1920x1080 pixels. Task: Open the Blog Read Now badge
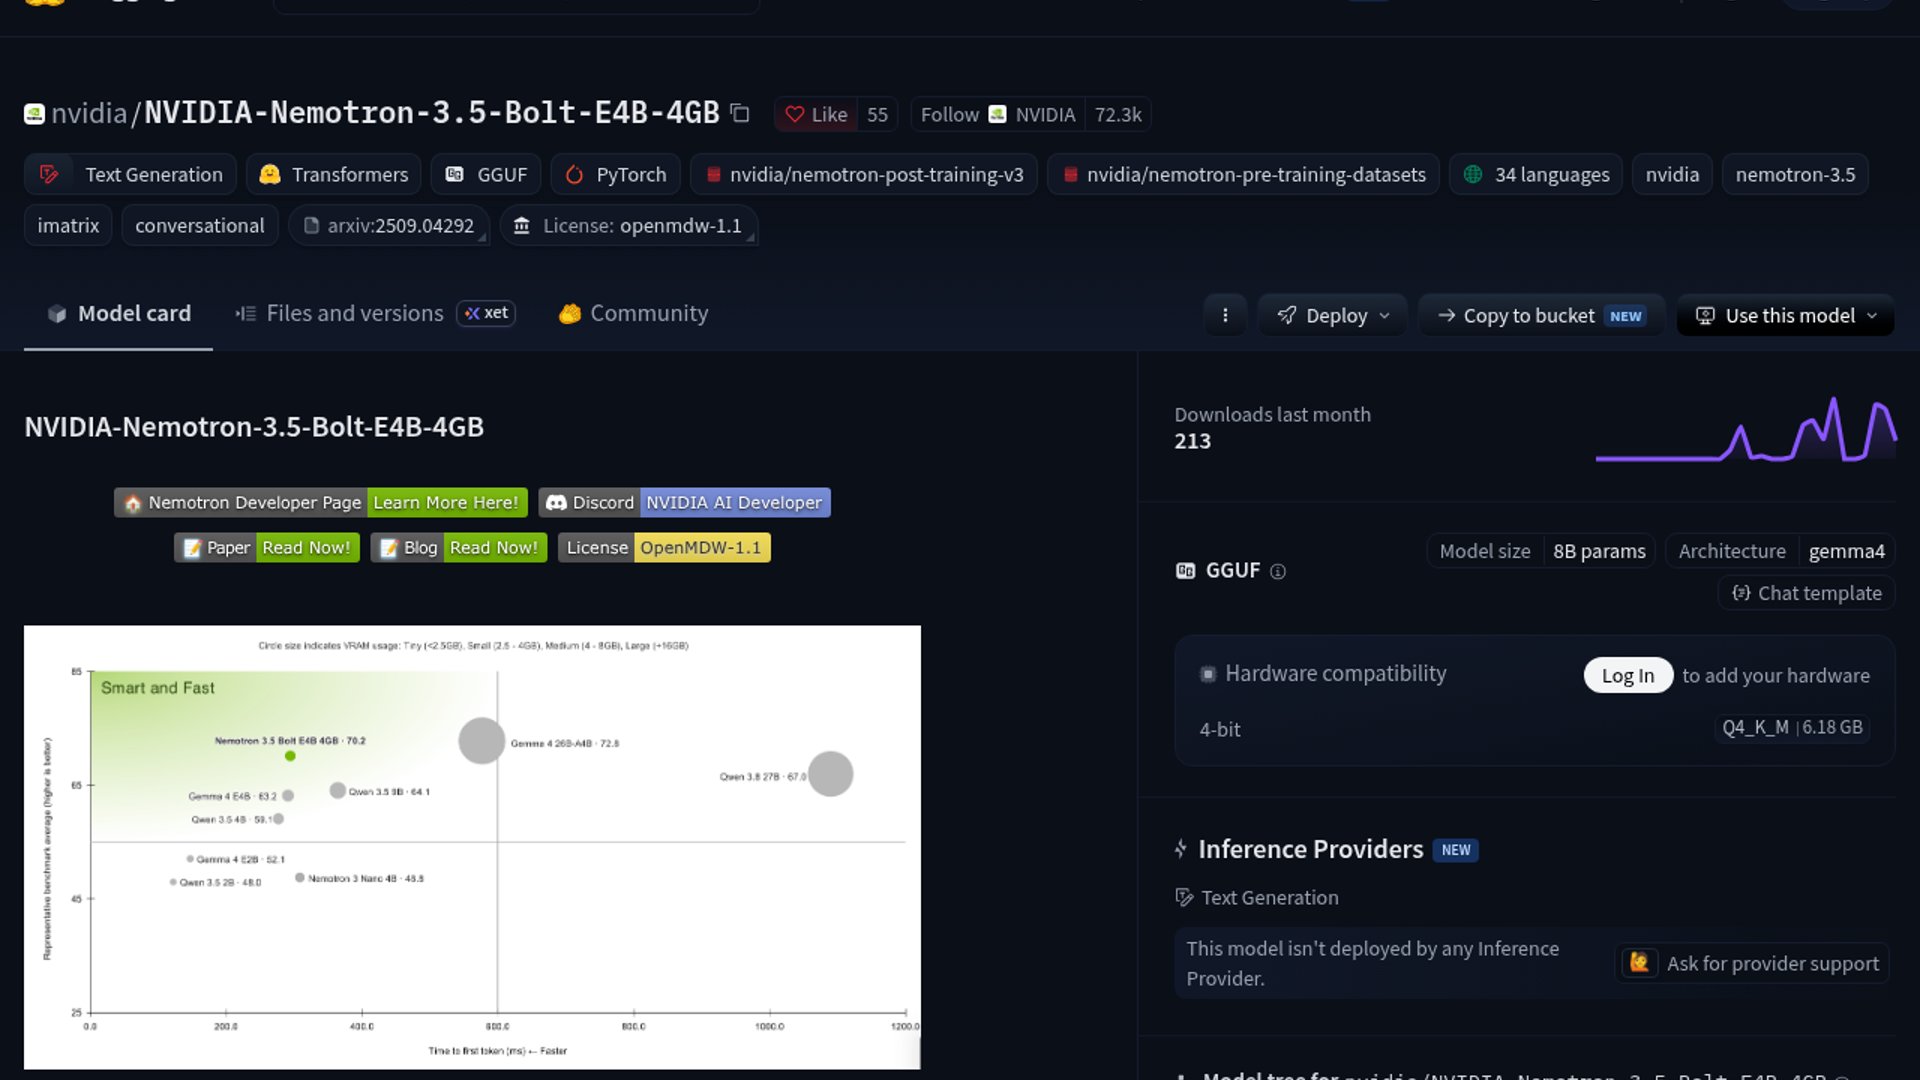point(459,547)
